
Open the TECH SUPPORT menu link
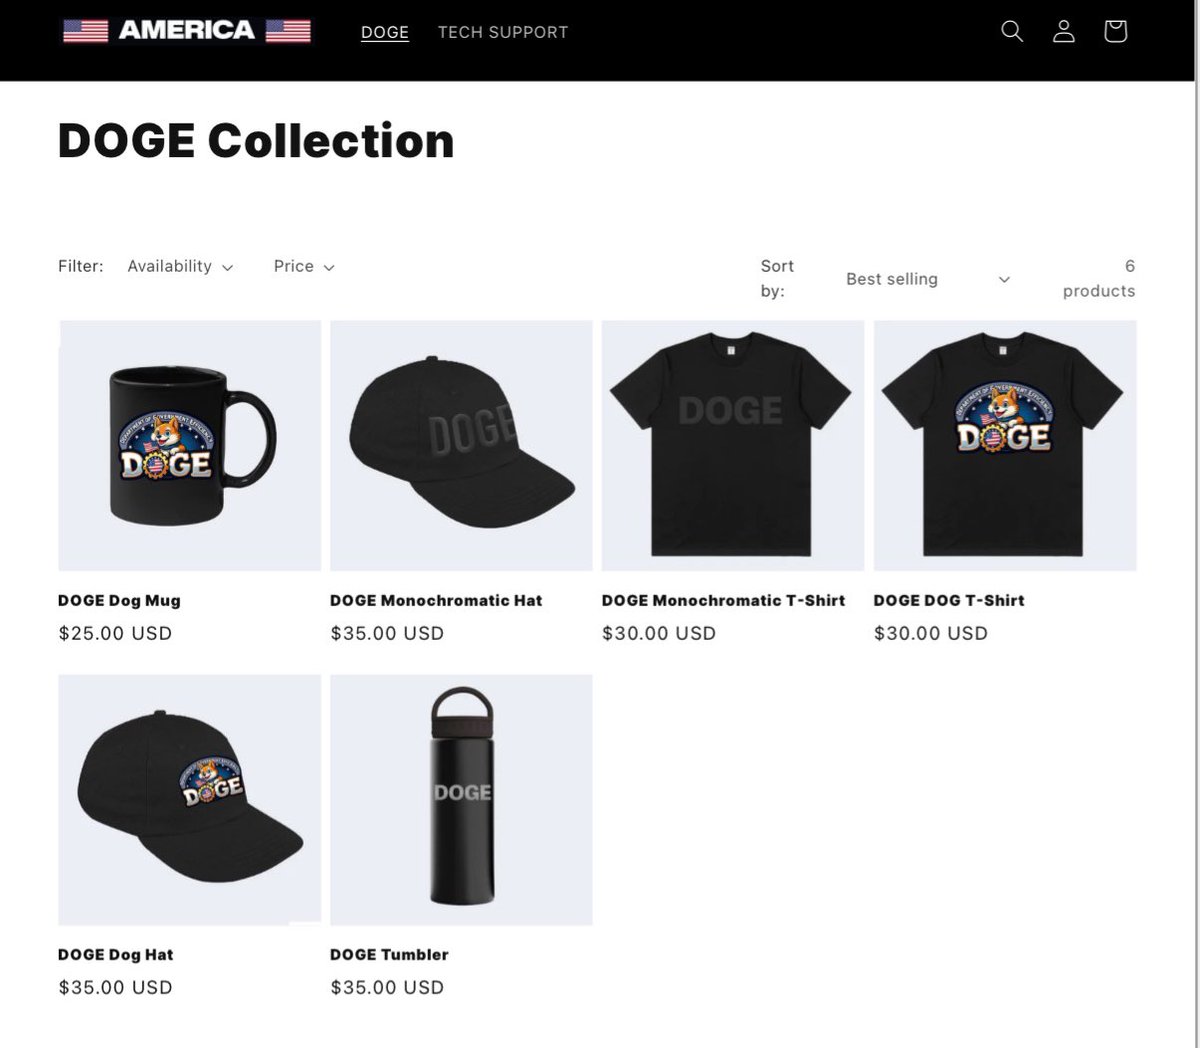[x=503, y=32]
